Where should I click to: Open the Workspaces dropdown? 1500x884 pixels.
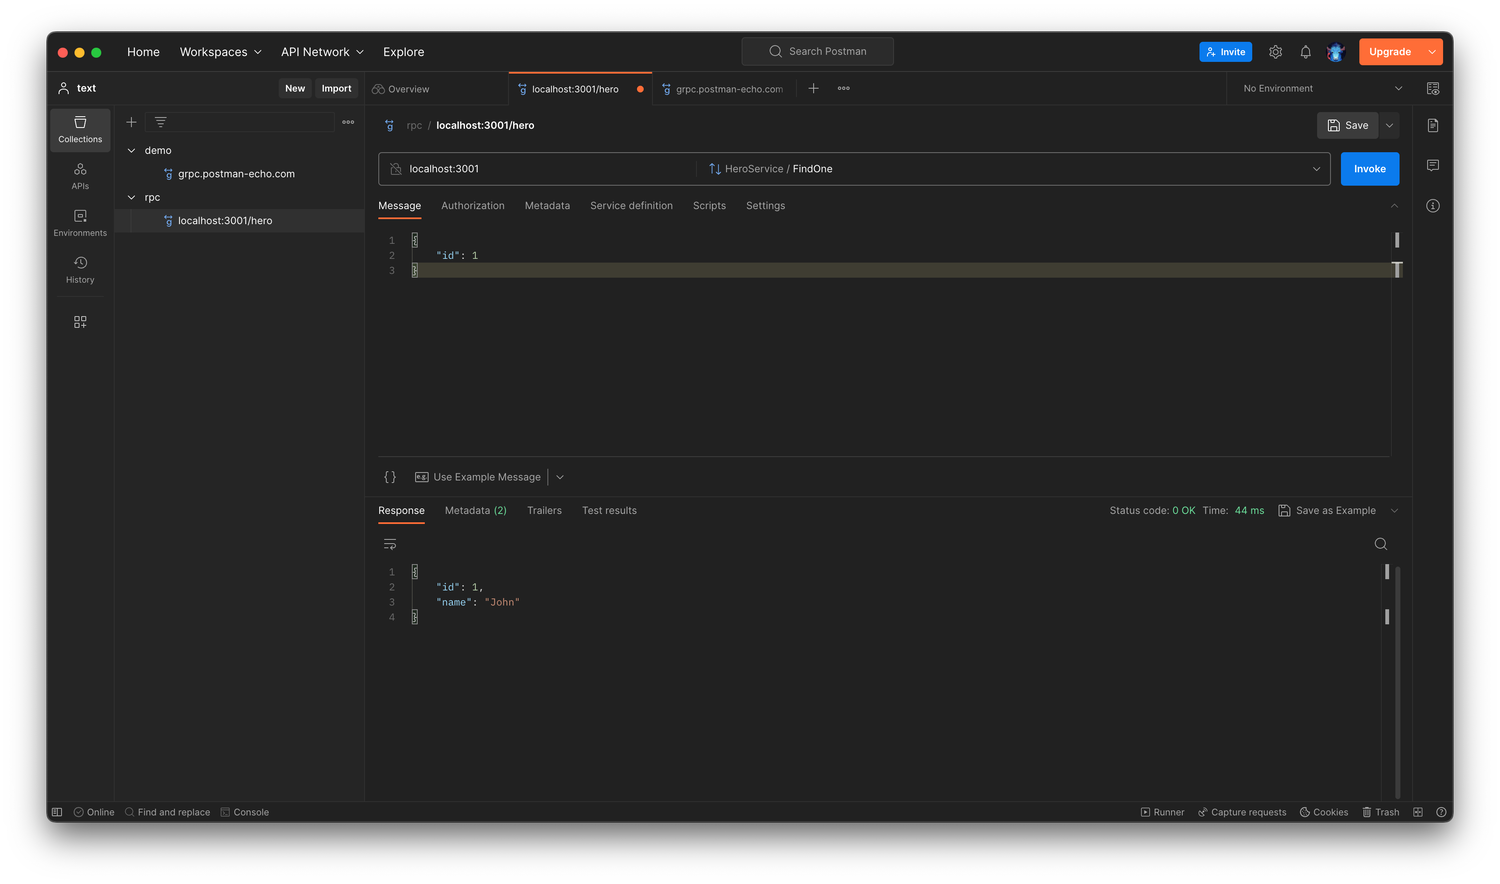click(220, 52)
